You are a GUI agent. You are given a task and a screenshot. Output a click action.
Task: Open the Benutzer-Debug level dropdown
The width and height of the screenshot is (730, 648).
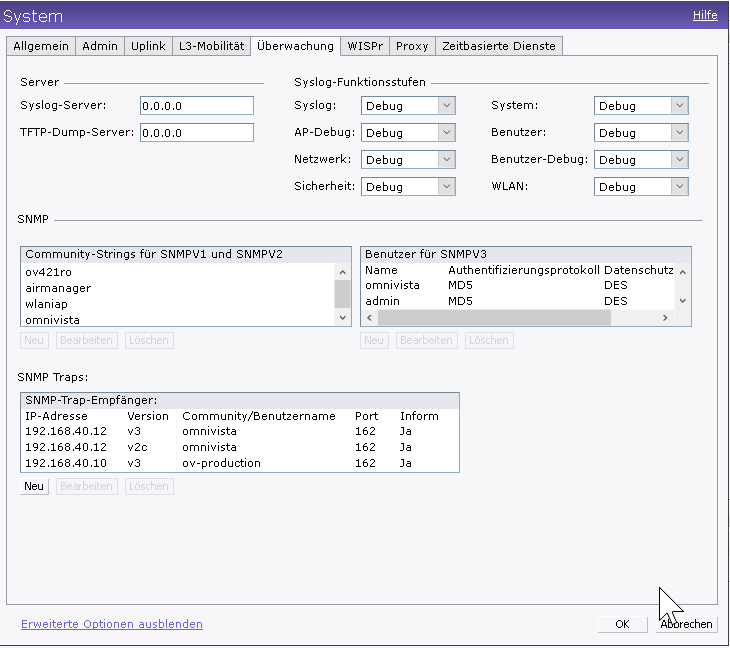tap(641, 160)
